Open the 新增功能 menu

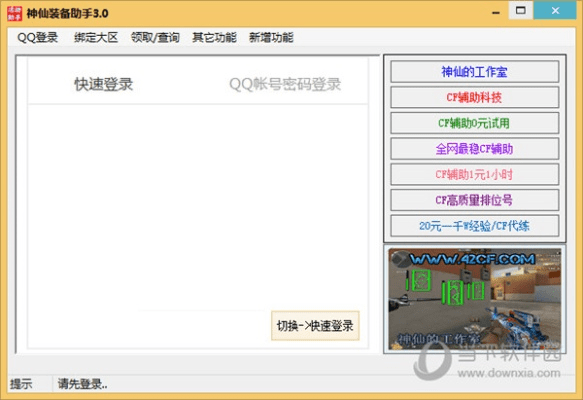pyautogui.click(x=271, y=38)
